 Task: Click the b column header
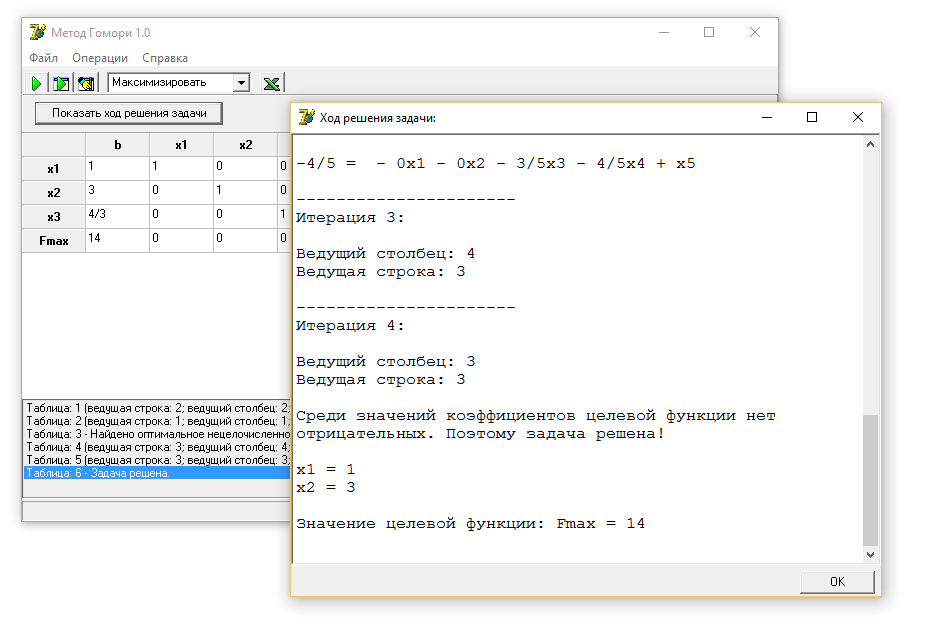117,145
